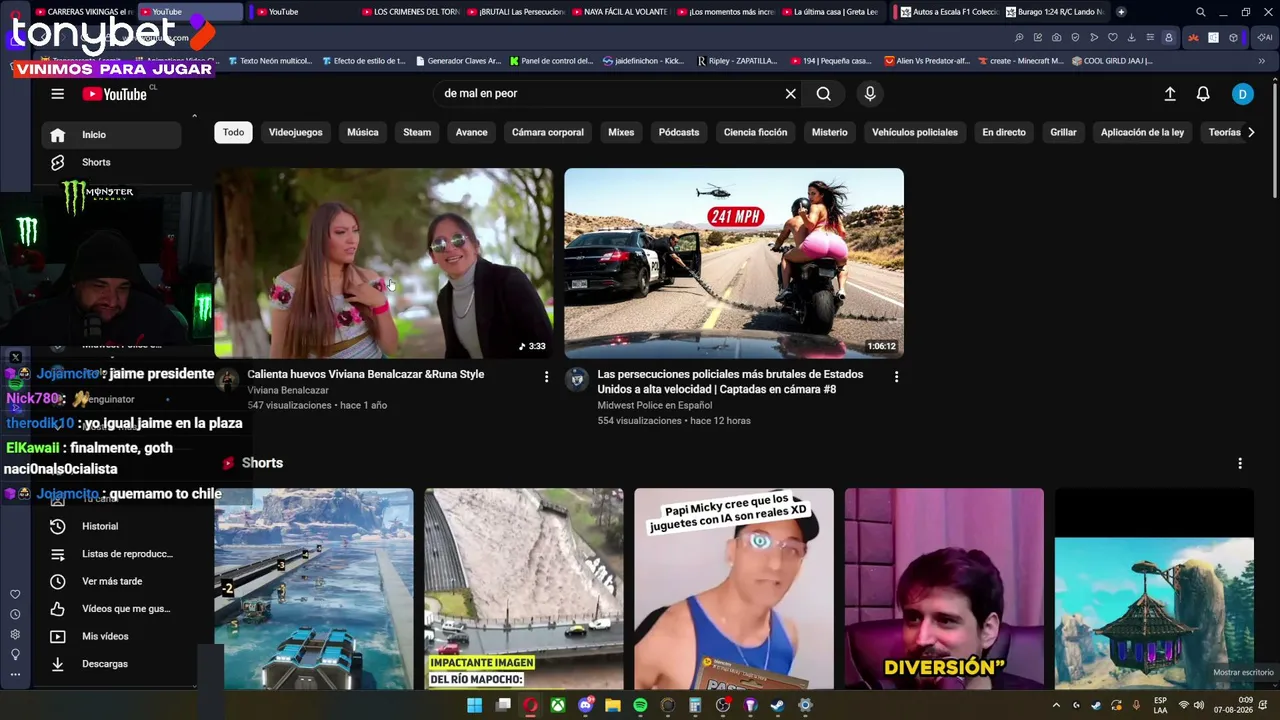Screen dimensions: 1280x720
Task: Open Midwest Police en Español channel
Action: (x=655, y=405)
